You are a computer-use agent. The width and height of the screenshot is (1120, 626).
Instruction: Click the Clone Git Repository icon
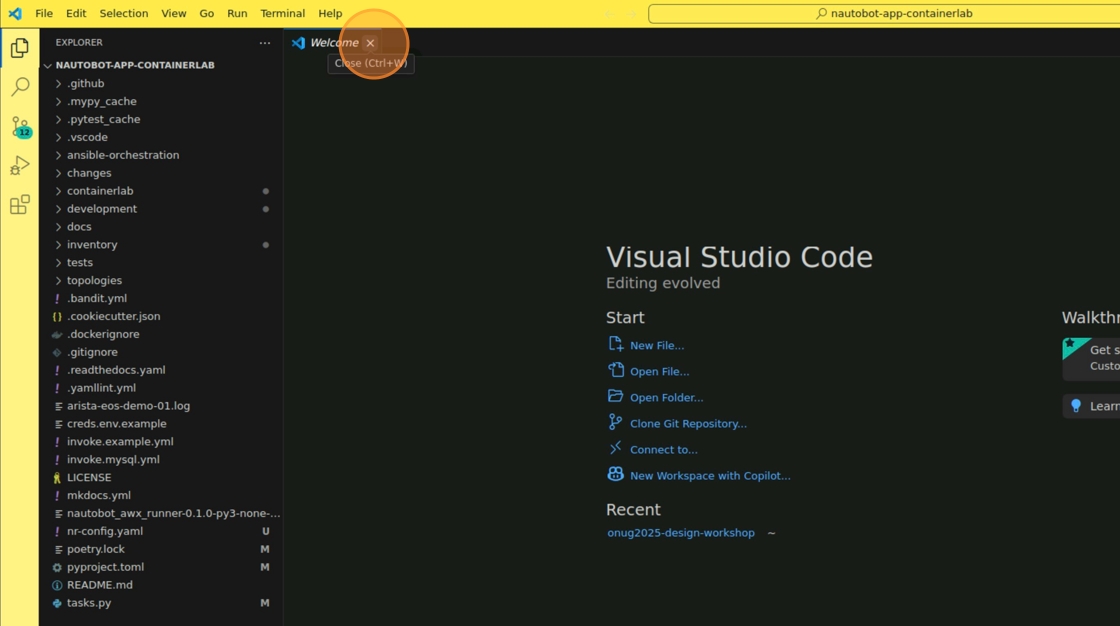[x=615, y=423]
